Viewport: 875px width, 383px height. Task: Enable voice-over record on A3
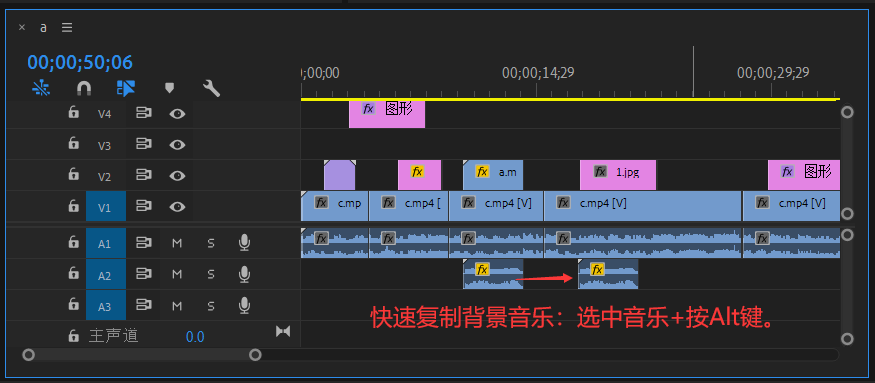click(244, 305)
